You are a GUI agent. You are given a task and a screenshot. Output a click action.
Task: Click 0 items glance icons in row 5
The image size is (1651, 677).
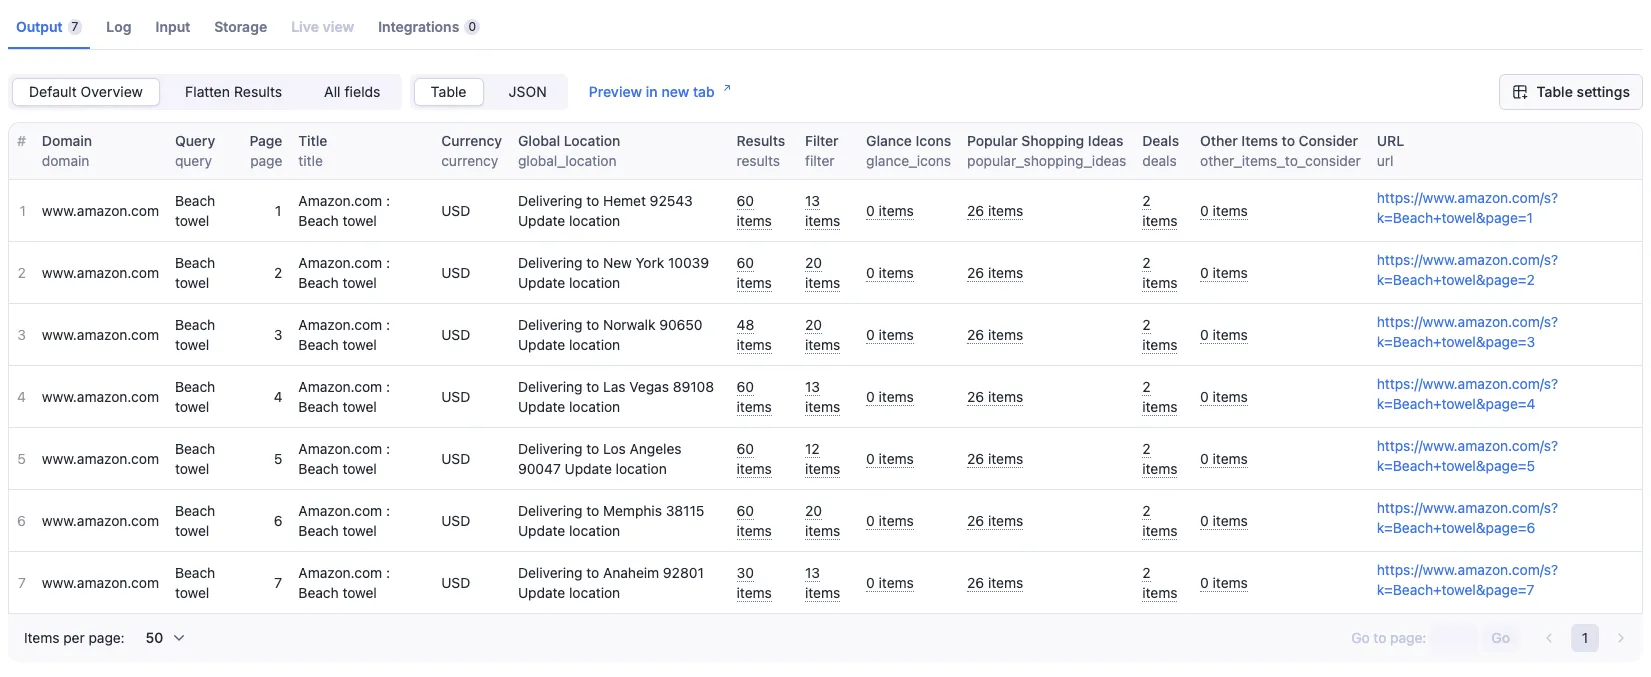(890, 459)
